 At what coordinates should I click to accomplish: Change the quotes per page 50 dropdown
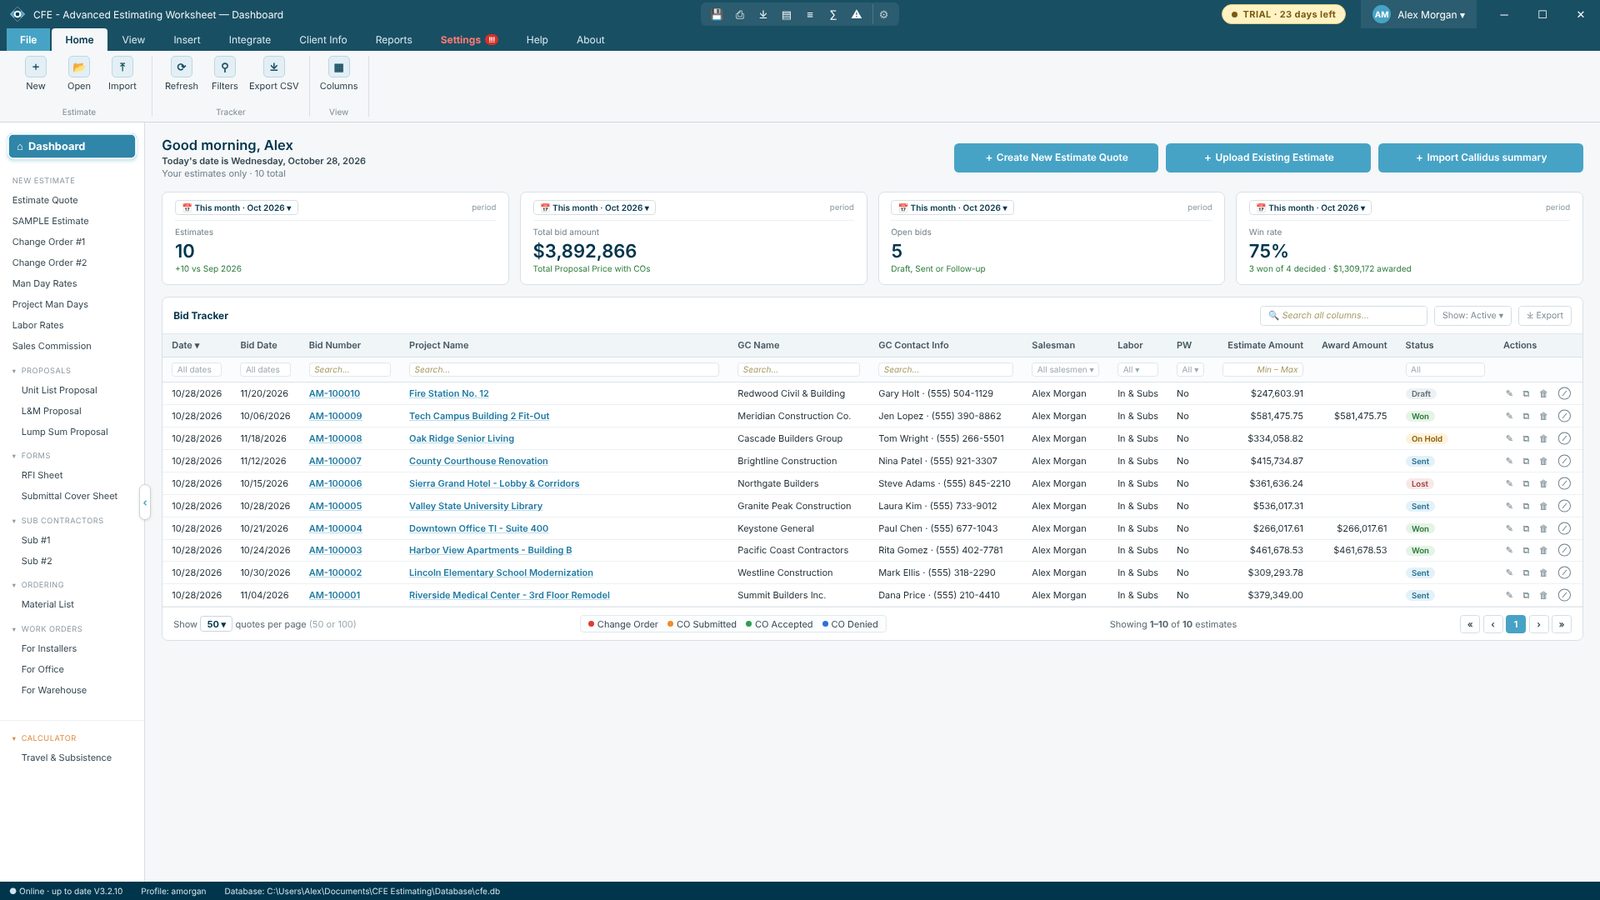click(216, 624)
